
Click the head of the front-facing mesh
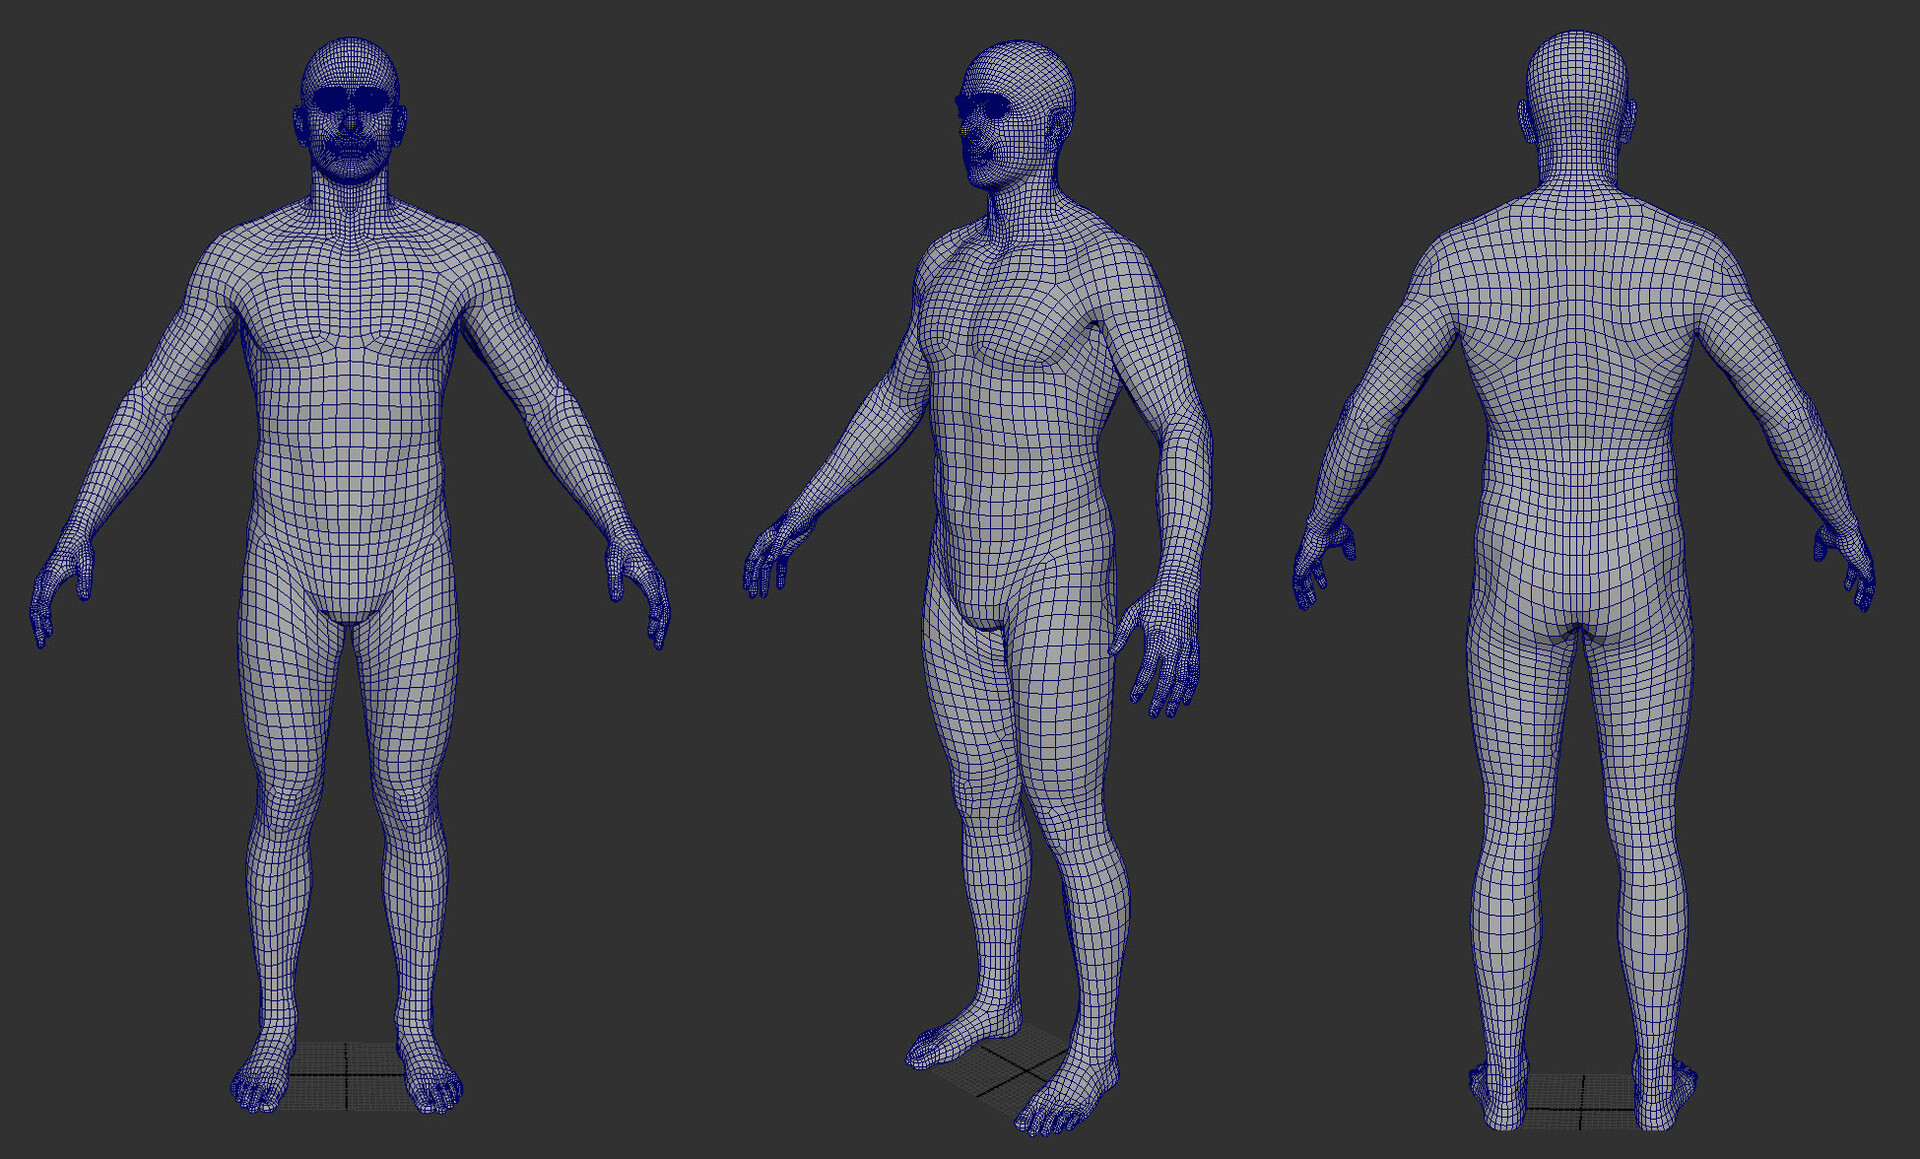coord(350,110)
